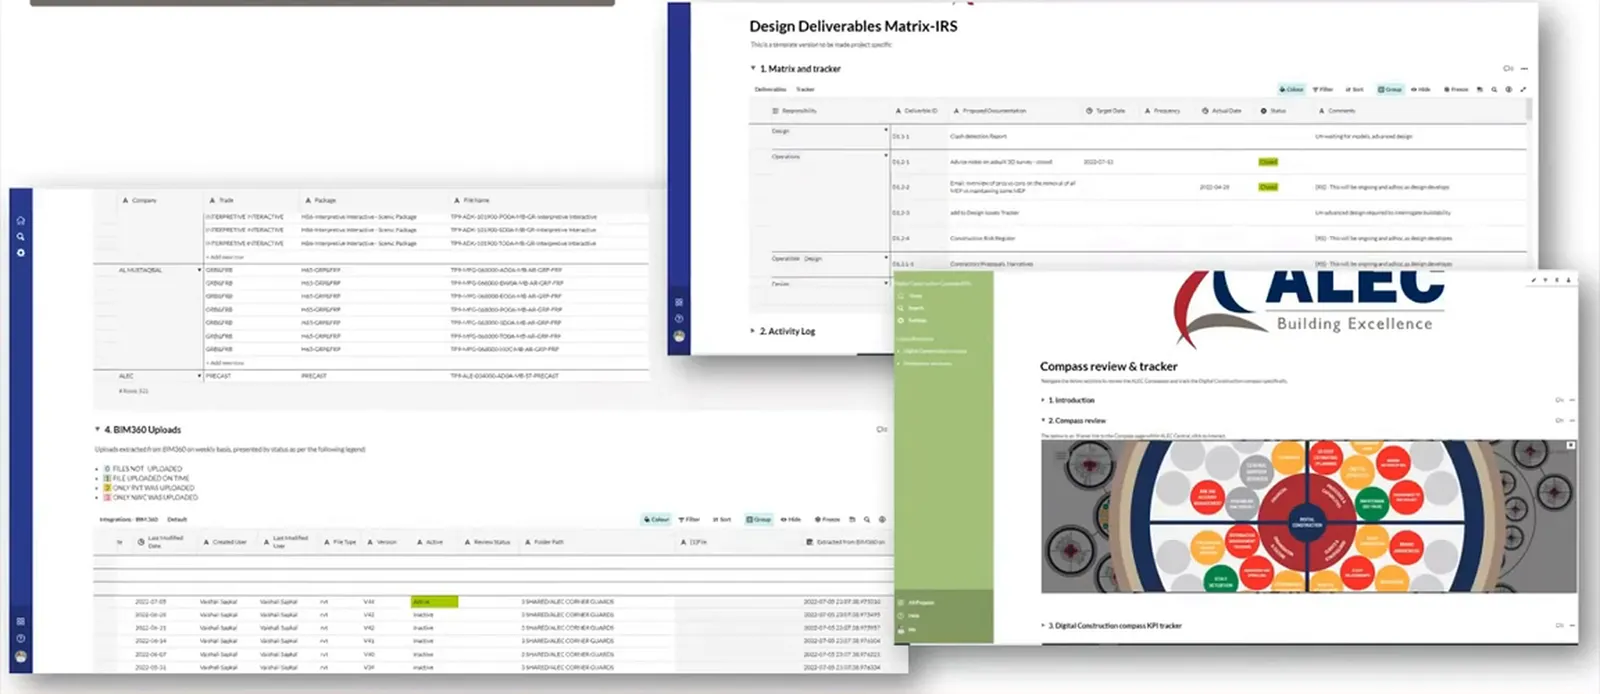The width and height of the screenshot is (1600, 694).
Task: Toggle Hide columns in Matrix and tracker toolbar
Action: (1421, 90)
